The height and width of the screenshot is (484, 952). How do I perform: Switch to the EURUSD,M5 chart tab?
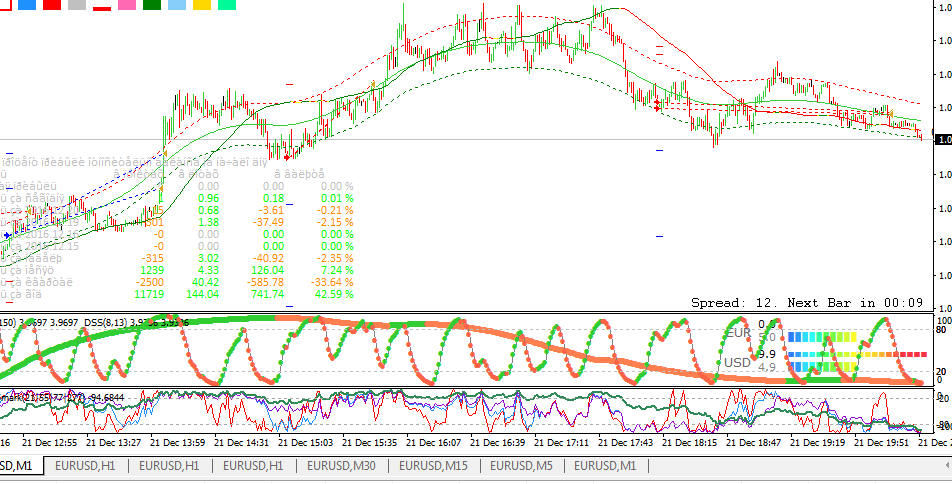pyautogui.click(x=521, y=466)
